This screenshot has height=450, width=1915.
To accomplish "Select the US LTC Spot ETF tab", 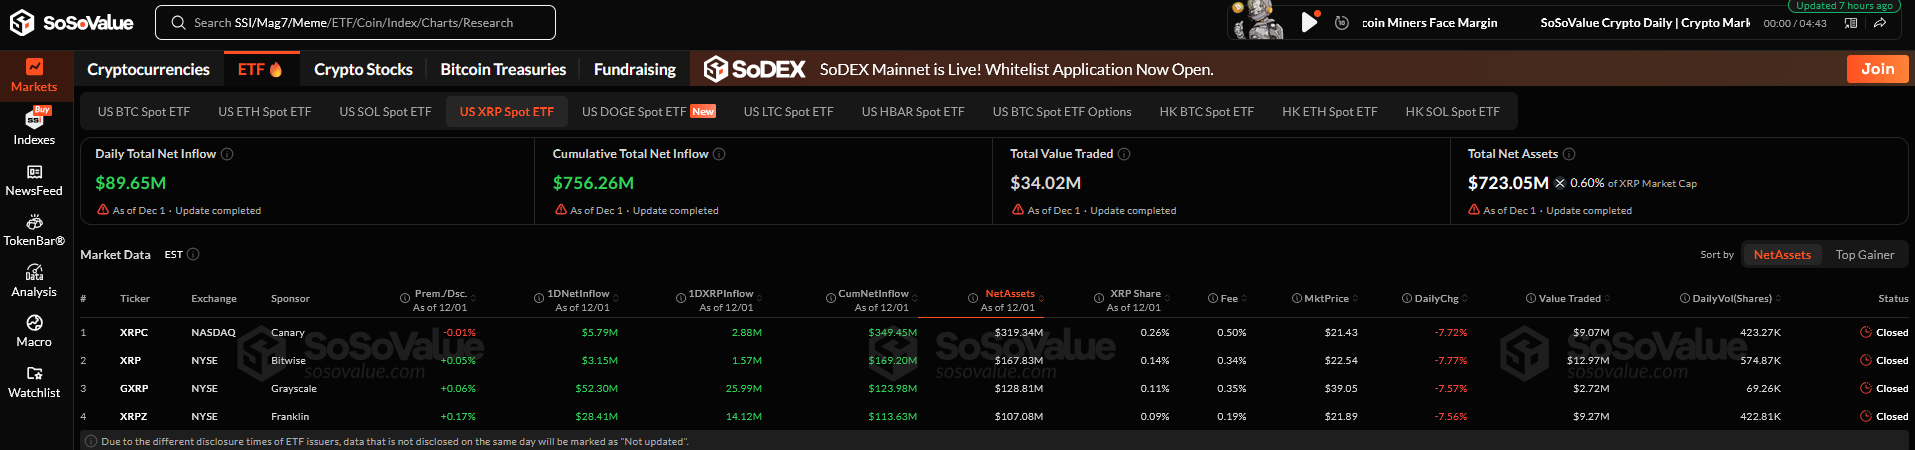I will [x=788, y=112].
